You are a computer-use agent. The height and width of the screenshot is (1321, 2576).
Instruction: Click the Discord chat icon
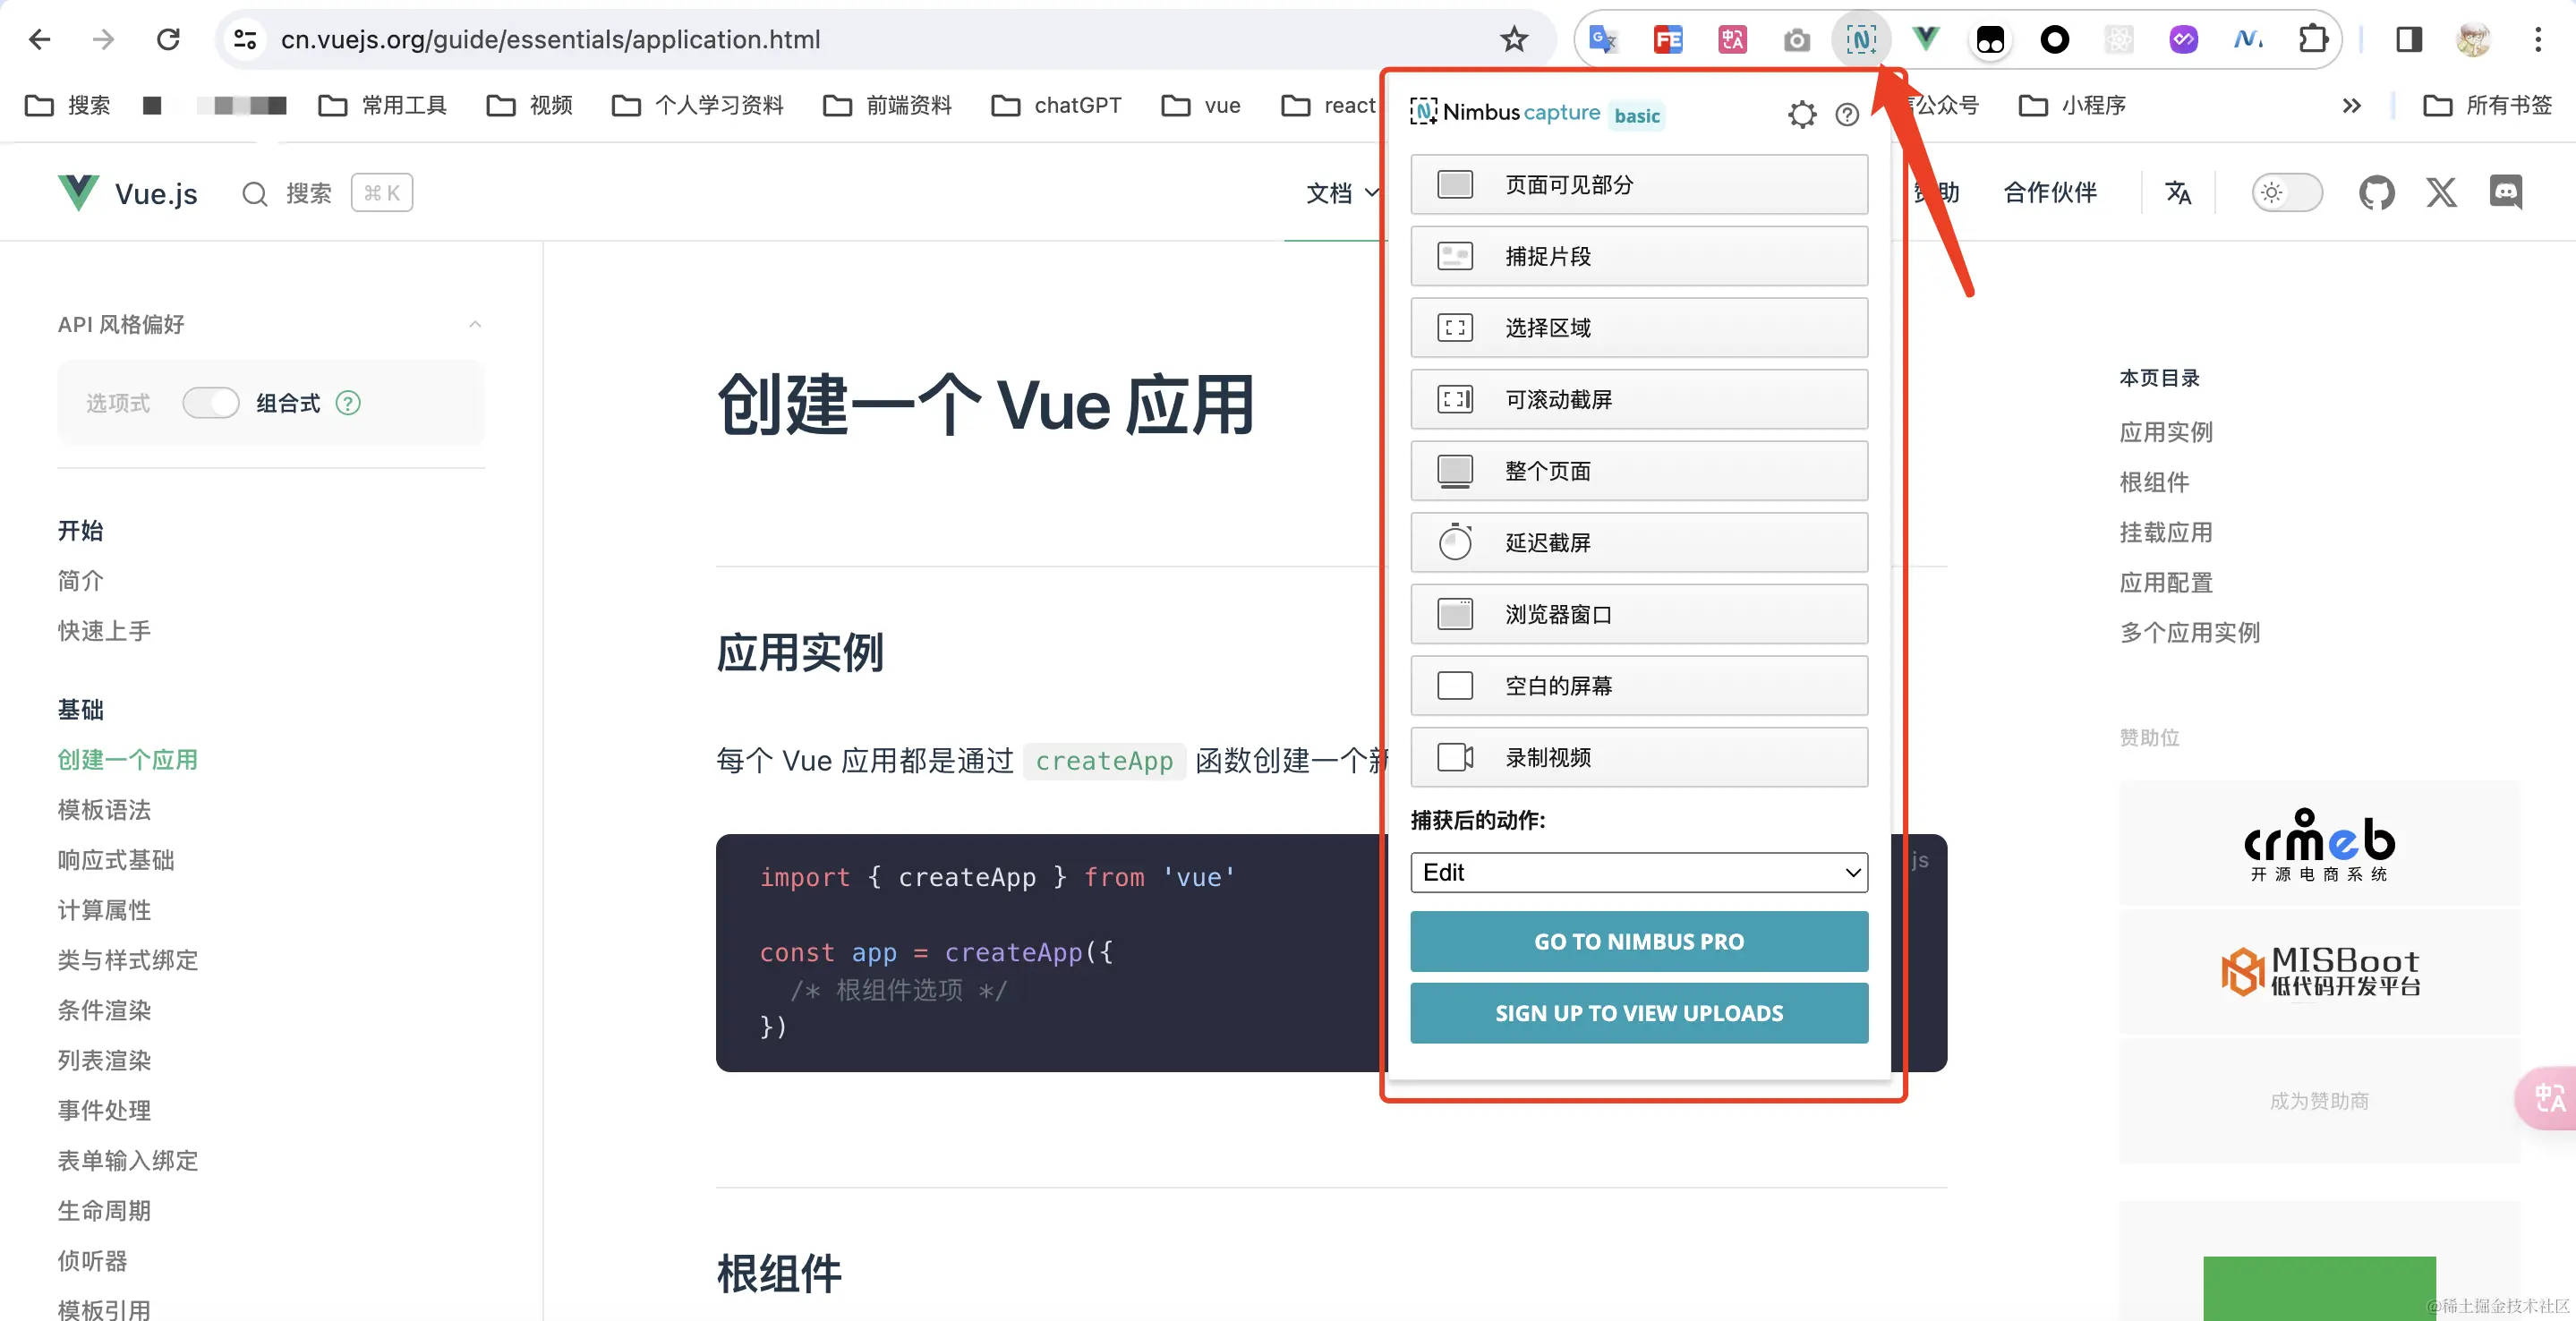point(2505,192)
